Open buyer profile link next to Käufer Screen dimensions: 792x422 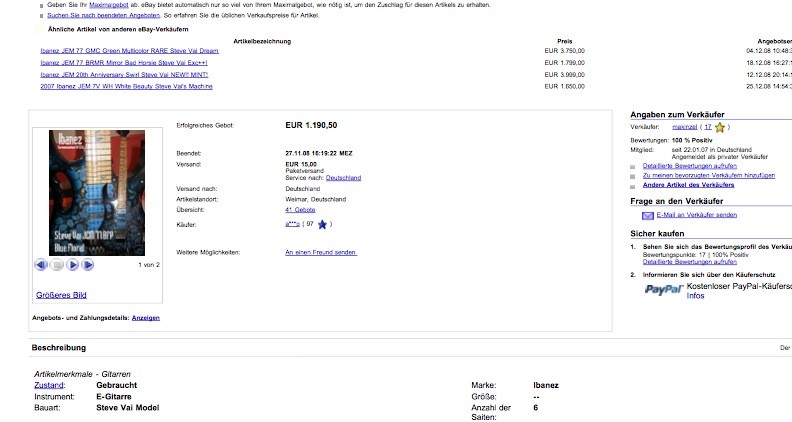tap(292, 224)
